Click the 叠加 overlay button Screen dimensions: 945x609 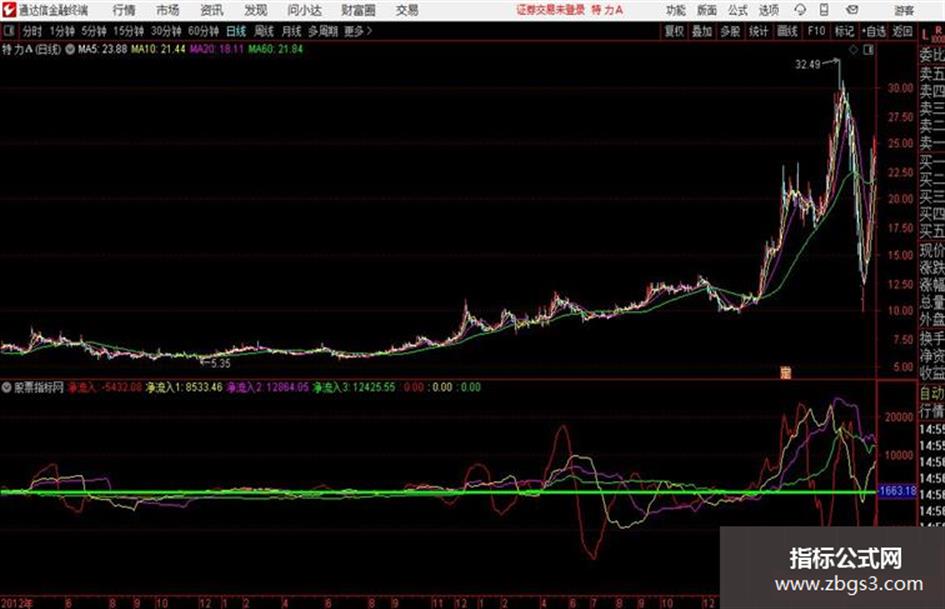702,31
